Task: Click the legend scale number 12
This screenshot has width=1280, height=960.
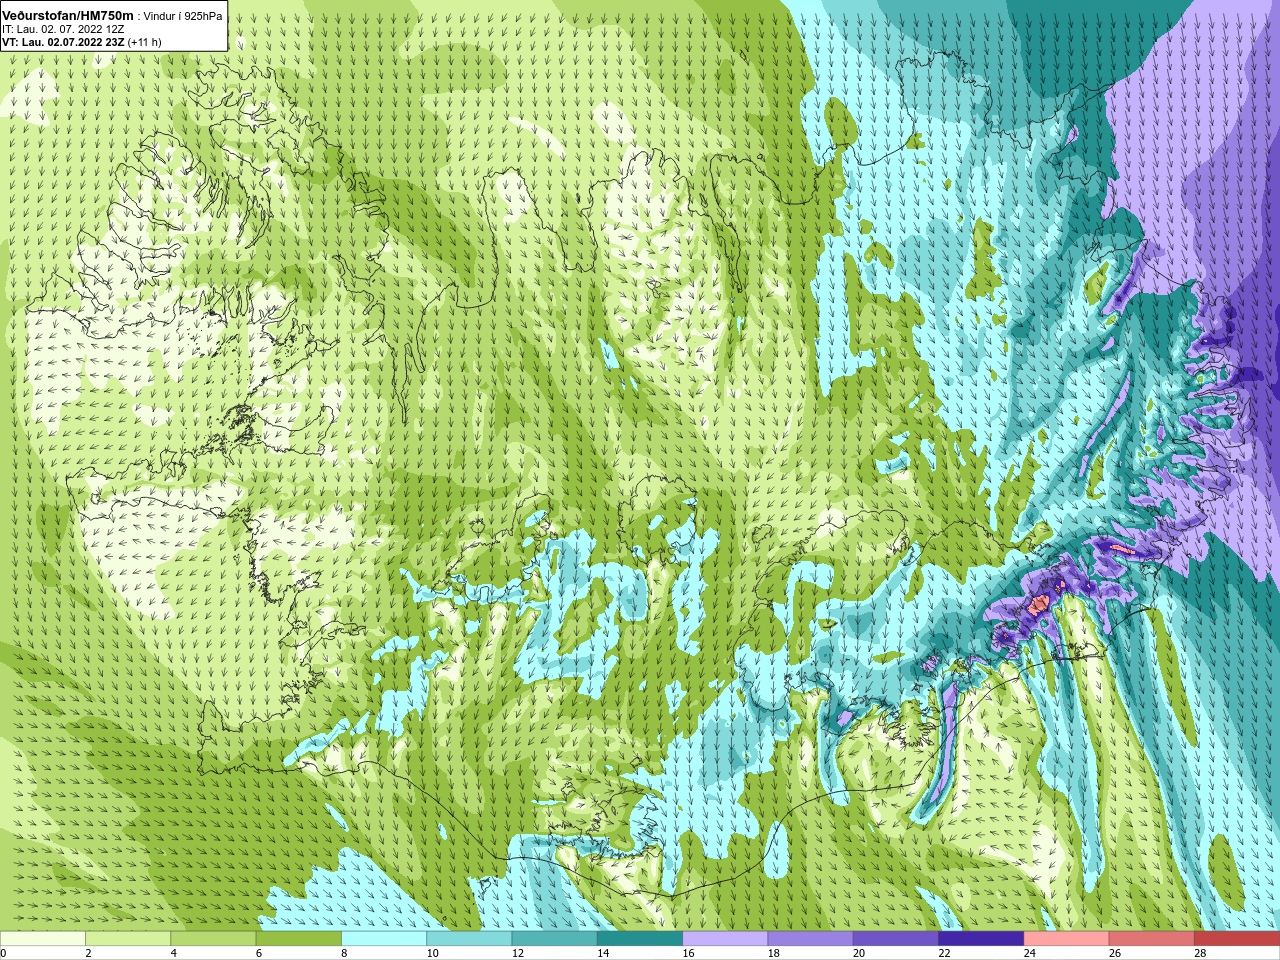Action: (x=517, y=953)
